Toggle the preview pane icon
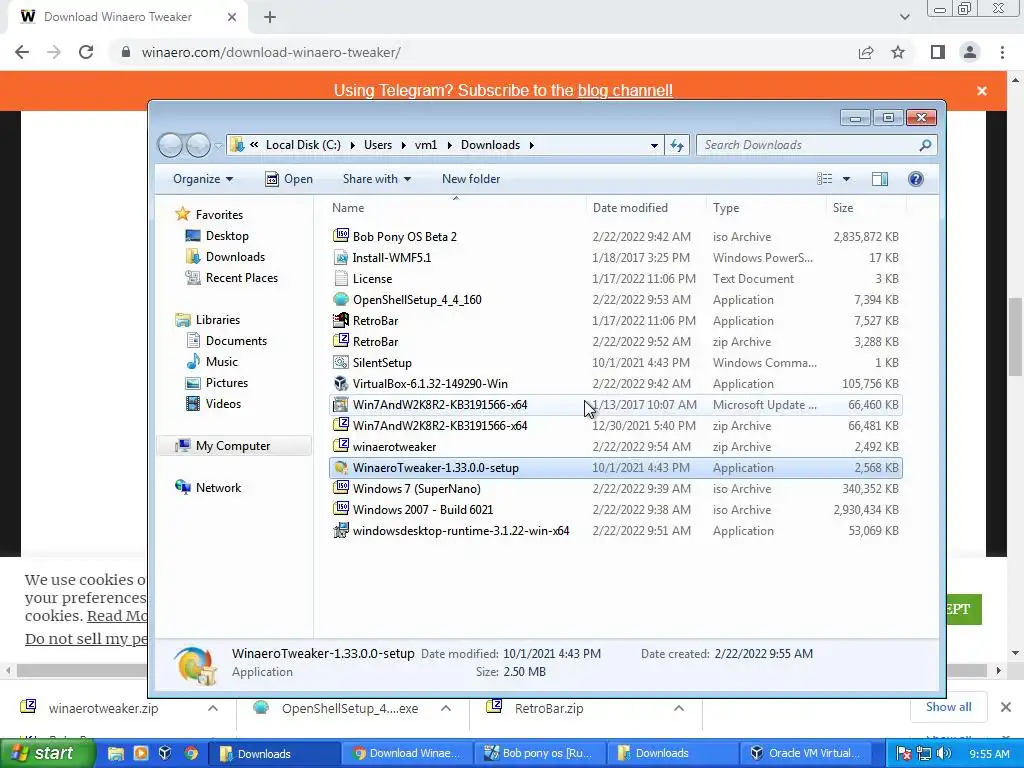This screenshot has width=1024, height=768. pos(880,179)
